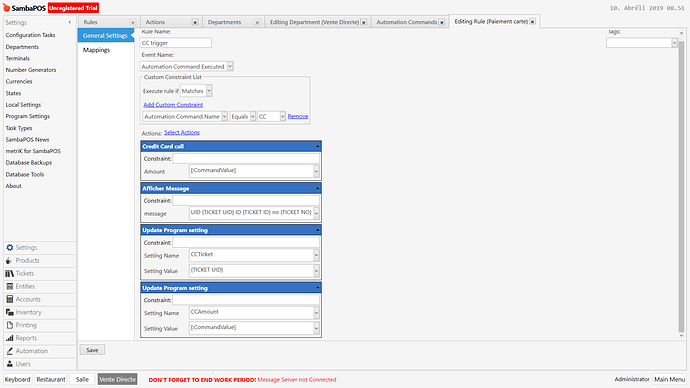Close the Rules tab
Image resolution: width=690 pixels, height=388 pixels.
pos(133,22)
